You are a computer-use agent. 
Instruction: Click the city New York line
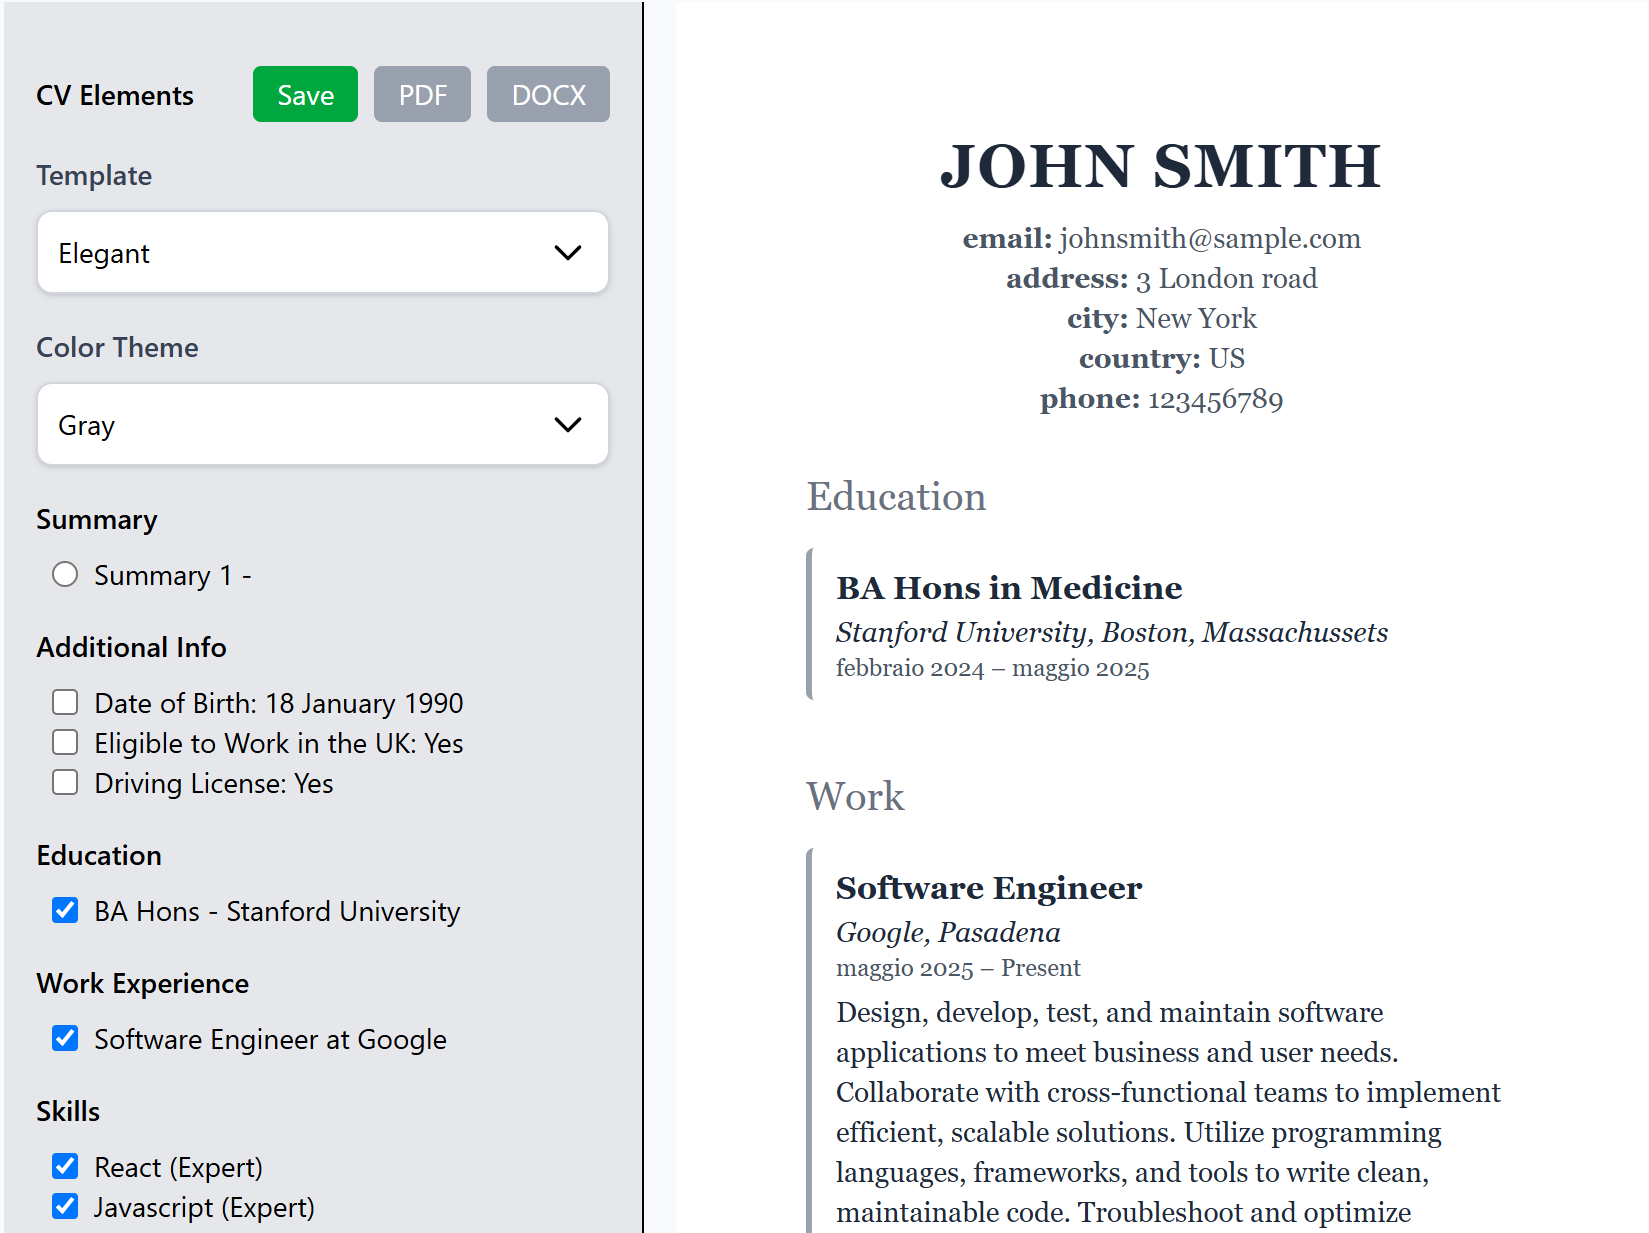[1161, 318]
